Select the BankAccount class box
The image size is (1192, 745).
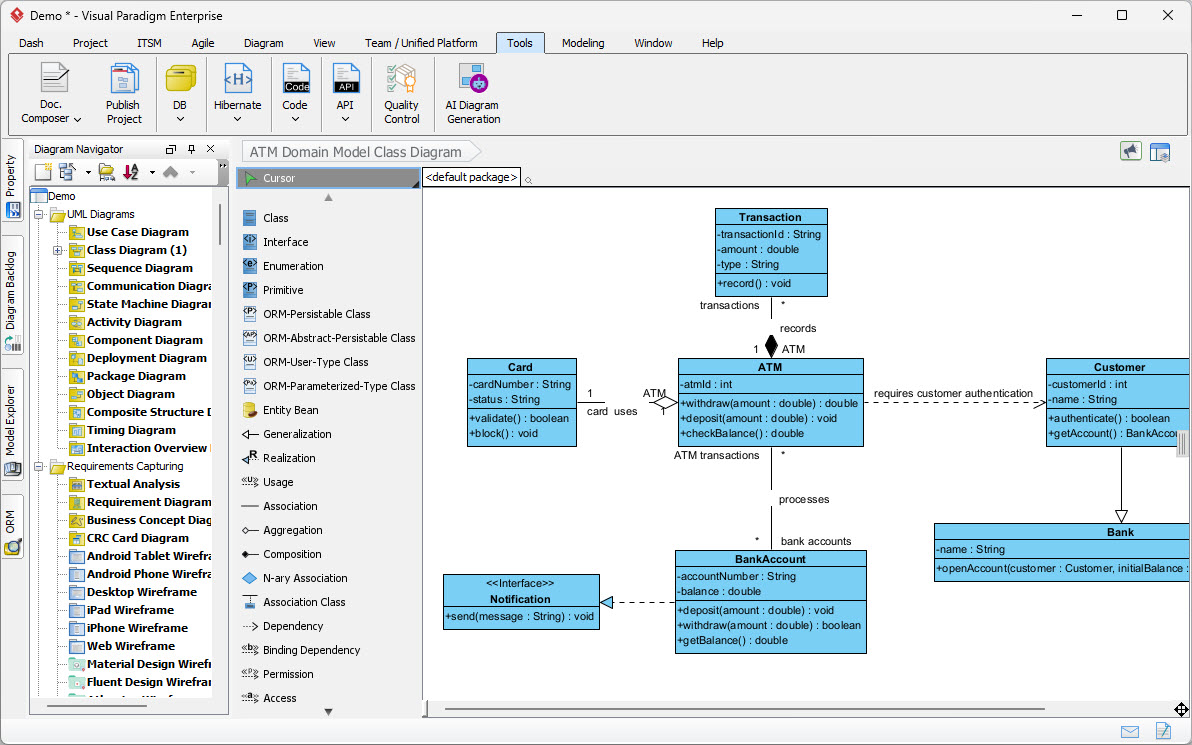pyautogui.click(x=771, y=602)
